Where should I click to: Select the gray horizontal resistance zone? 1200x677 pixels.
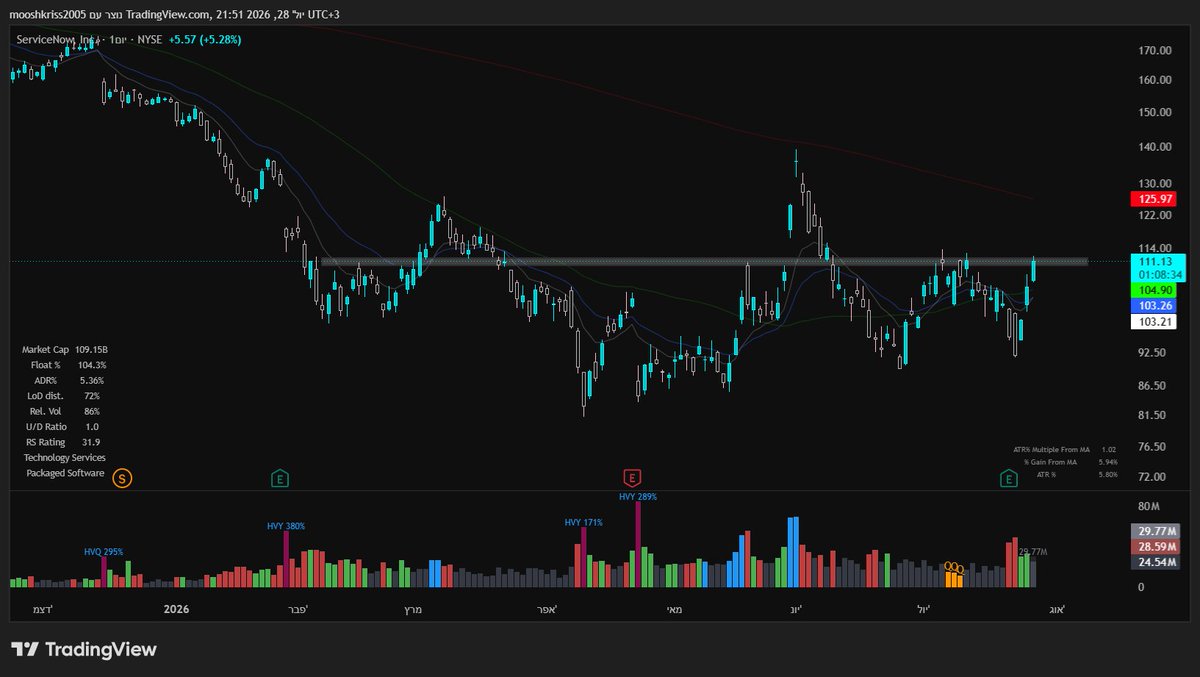(704, 262)
